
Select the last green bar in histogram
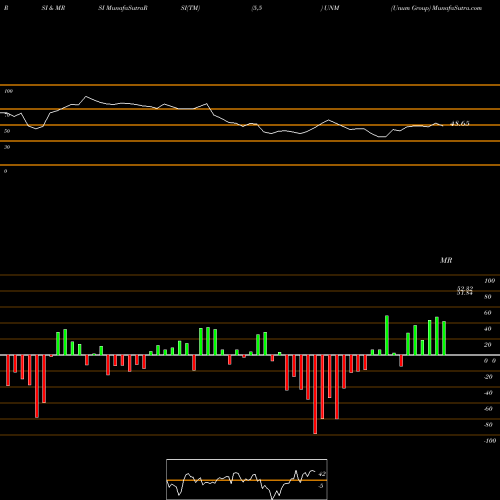click(444, 338)
